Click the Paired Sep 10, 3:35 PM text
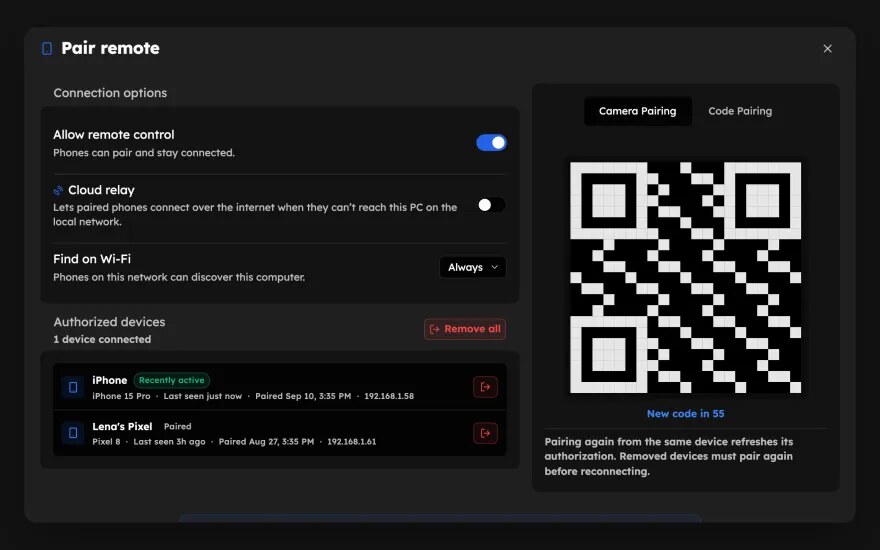The width and height of the screenshot is (880, 550). pos(303,396)
